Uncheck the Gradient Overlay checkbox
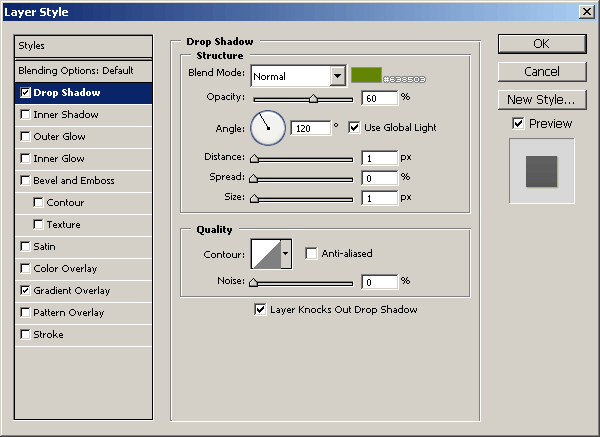600x437 pixels. pos(25,290)
